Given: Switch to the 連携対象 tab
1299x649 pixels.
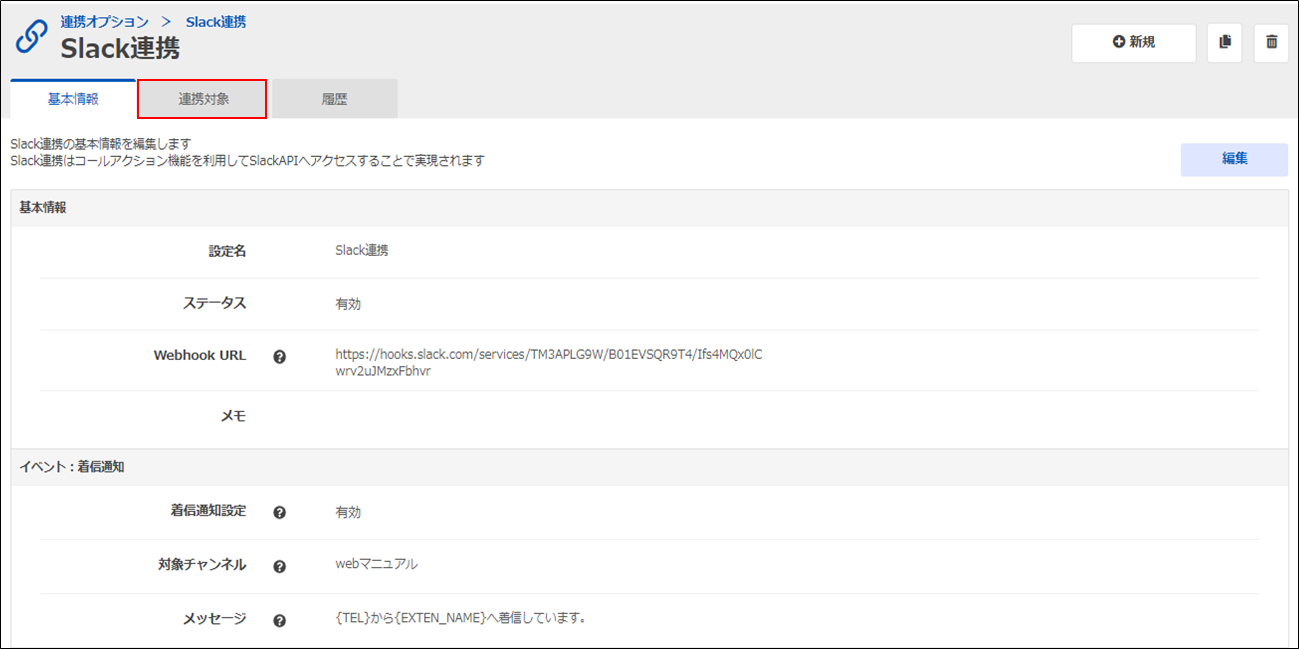Looking at the screenshot, I should click(x=202, y=99).
